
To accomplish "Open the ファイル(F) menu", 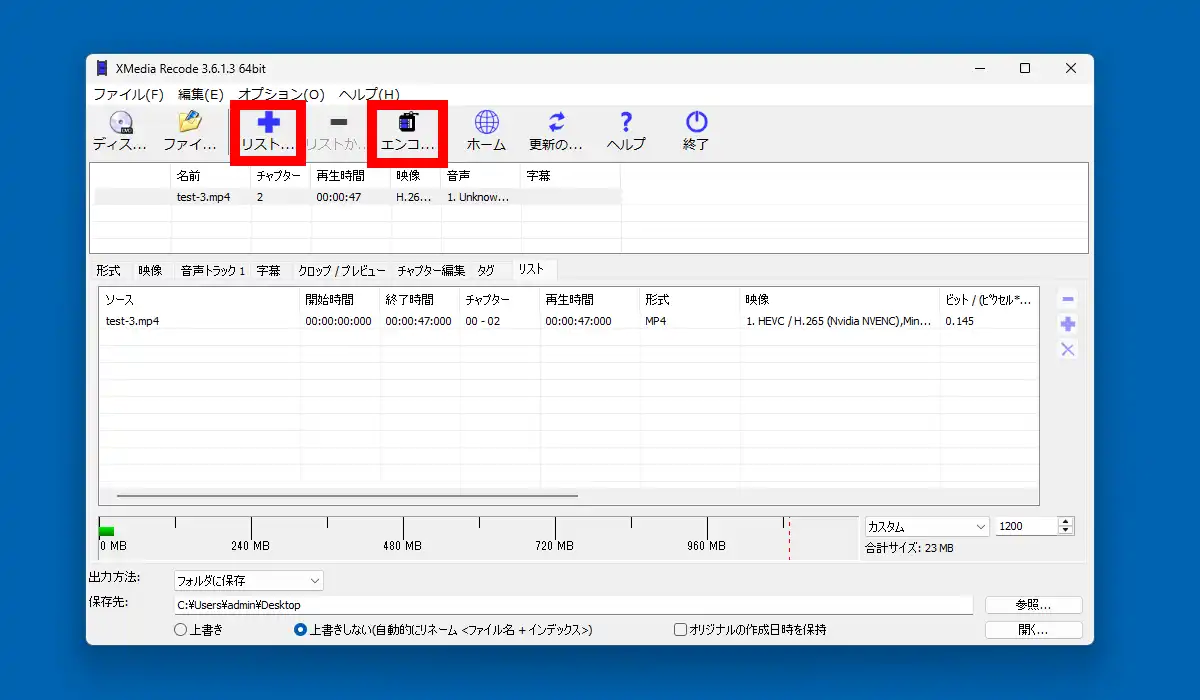I will coord(129,94).
